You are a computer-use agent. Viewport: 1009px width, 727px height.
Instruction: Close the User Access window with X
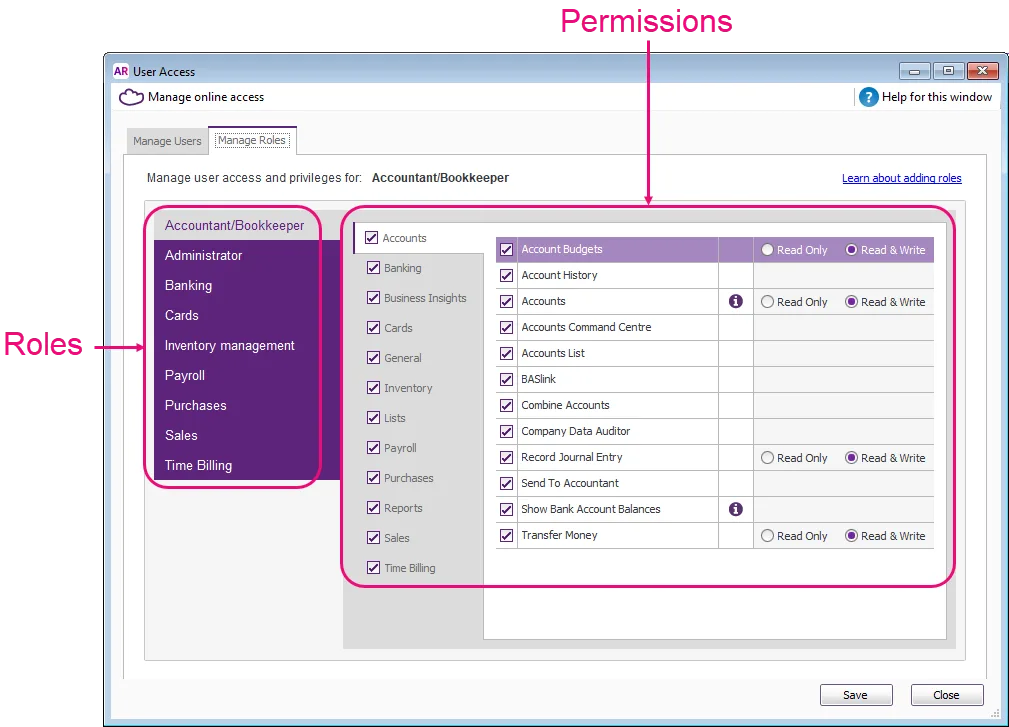(983, 71)
